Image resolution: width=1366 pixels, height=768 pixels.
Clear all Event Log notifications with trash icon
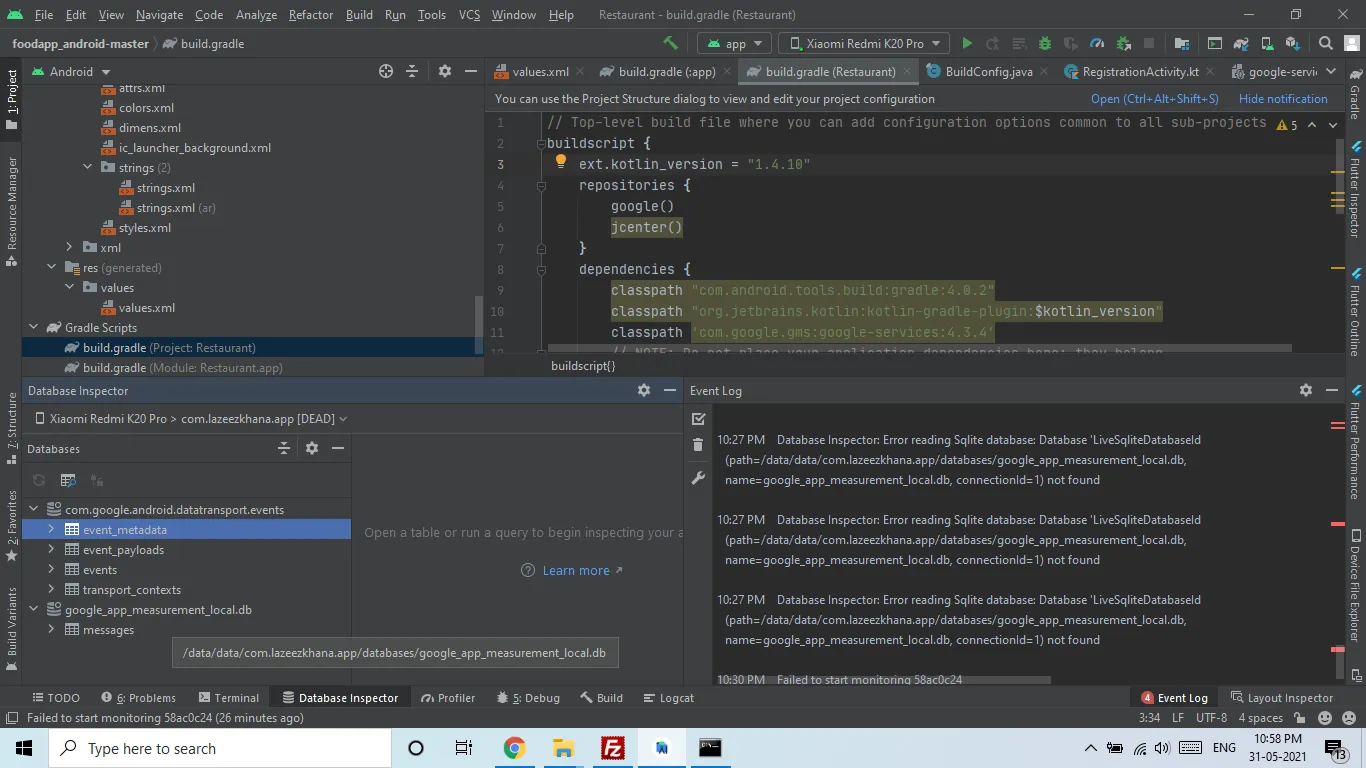click(x=698, y=445)
